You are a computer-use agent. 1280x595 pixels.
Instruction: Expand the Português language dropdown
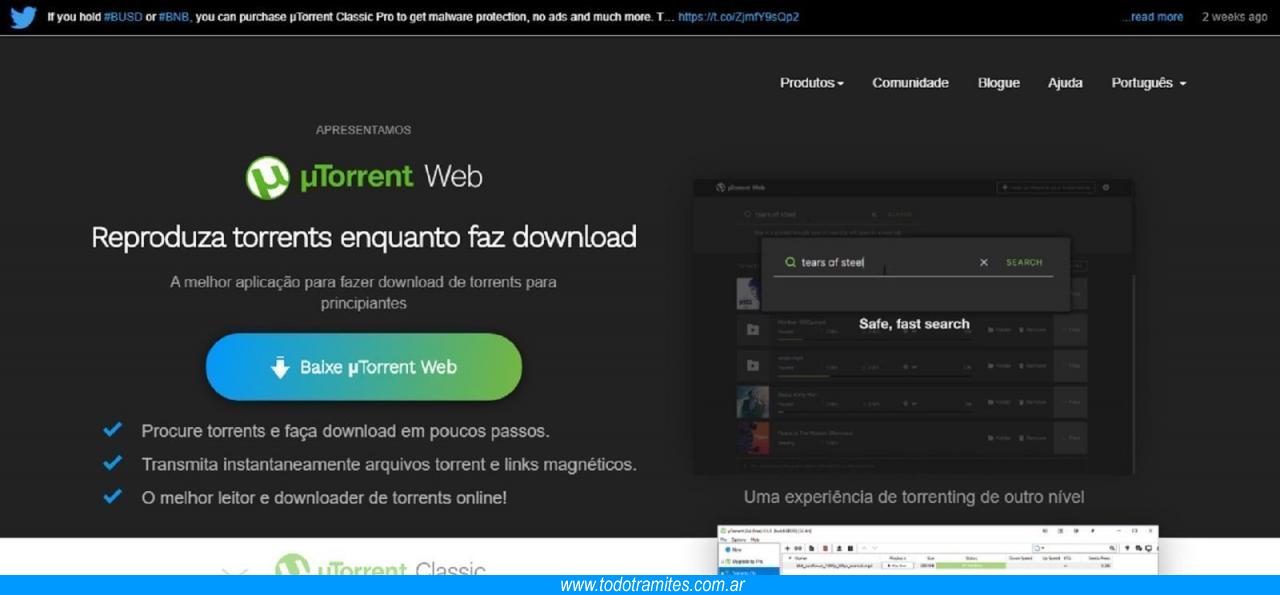[x=1149, y=83]
